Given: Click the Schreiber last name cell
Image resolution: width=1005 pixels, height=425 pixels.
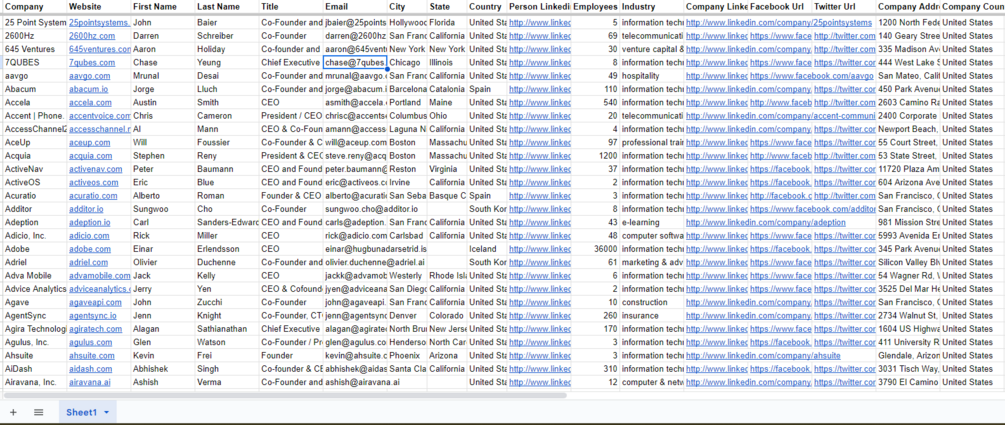Looking at the screenshot, I should point(227,36).
